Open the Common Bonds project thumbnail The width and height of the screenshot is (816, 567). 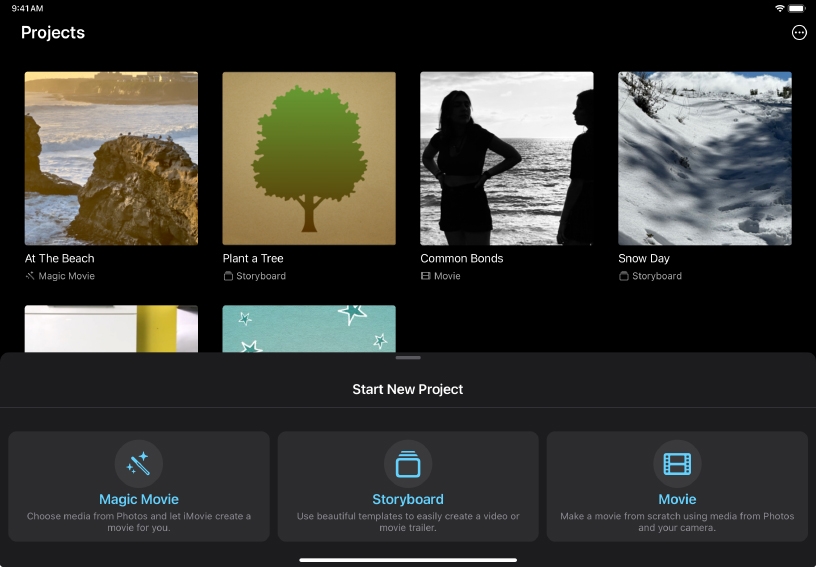[x=507, y=158]
